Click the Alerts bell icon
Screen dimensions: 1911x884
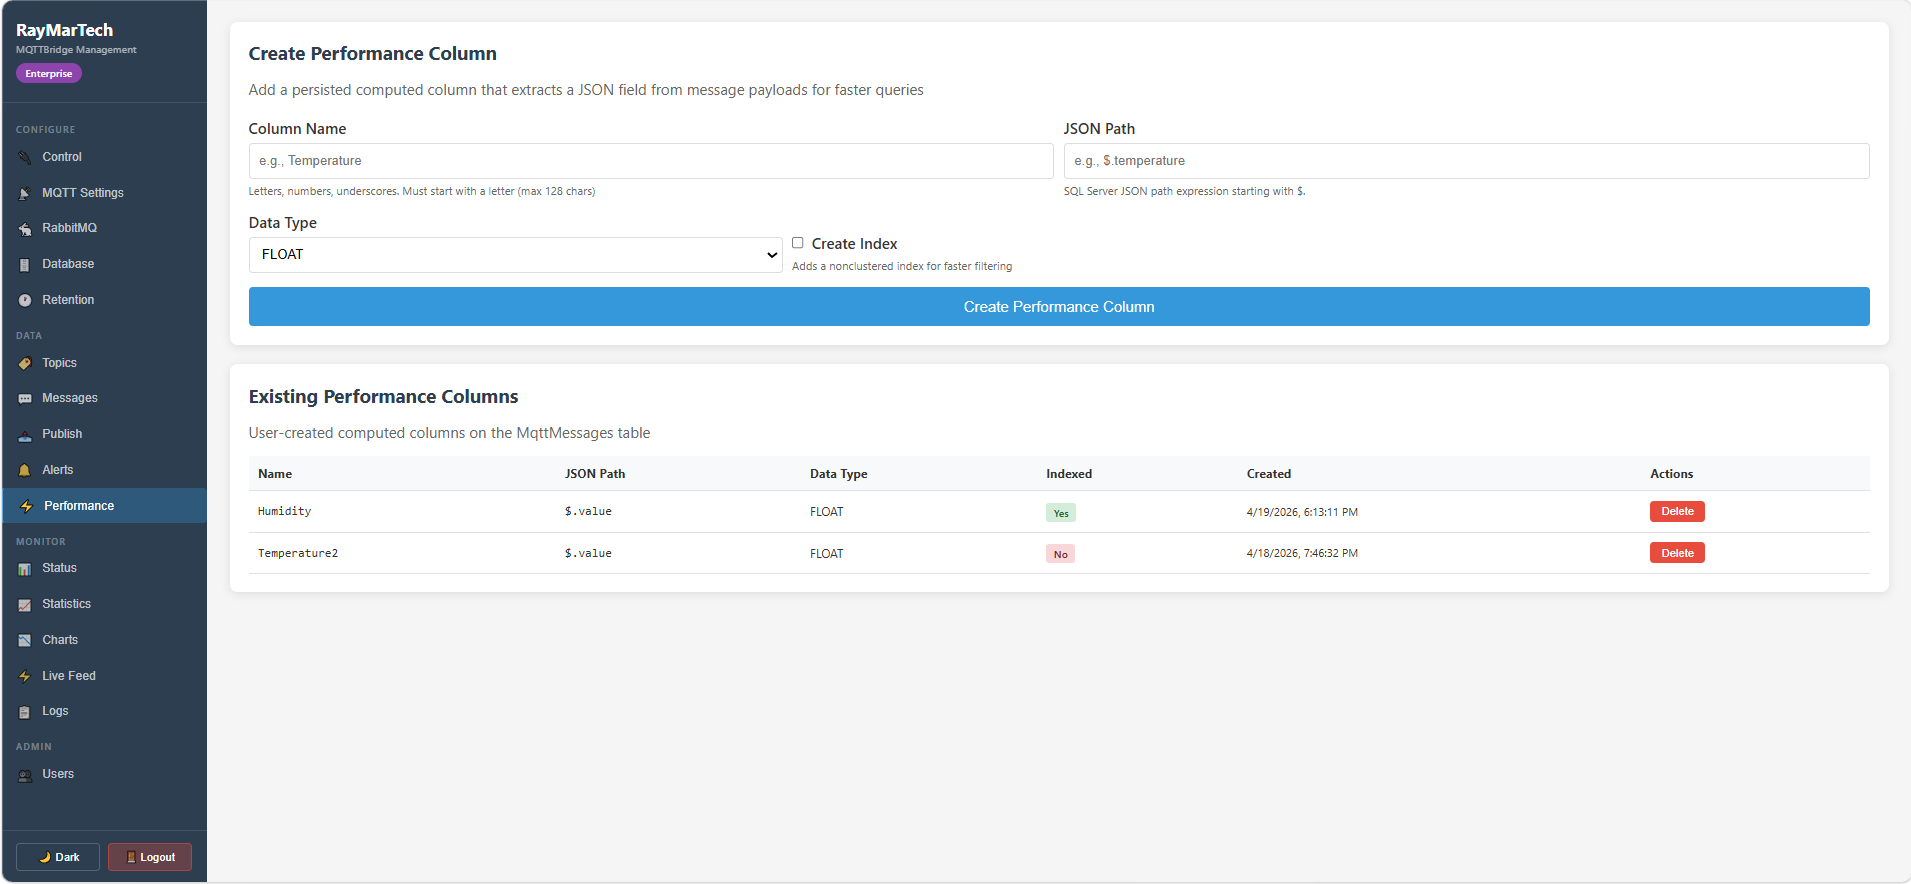(25, 471)
